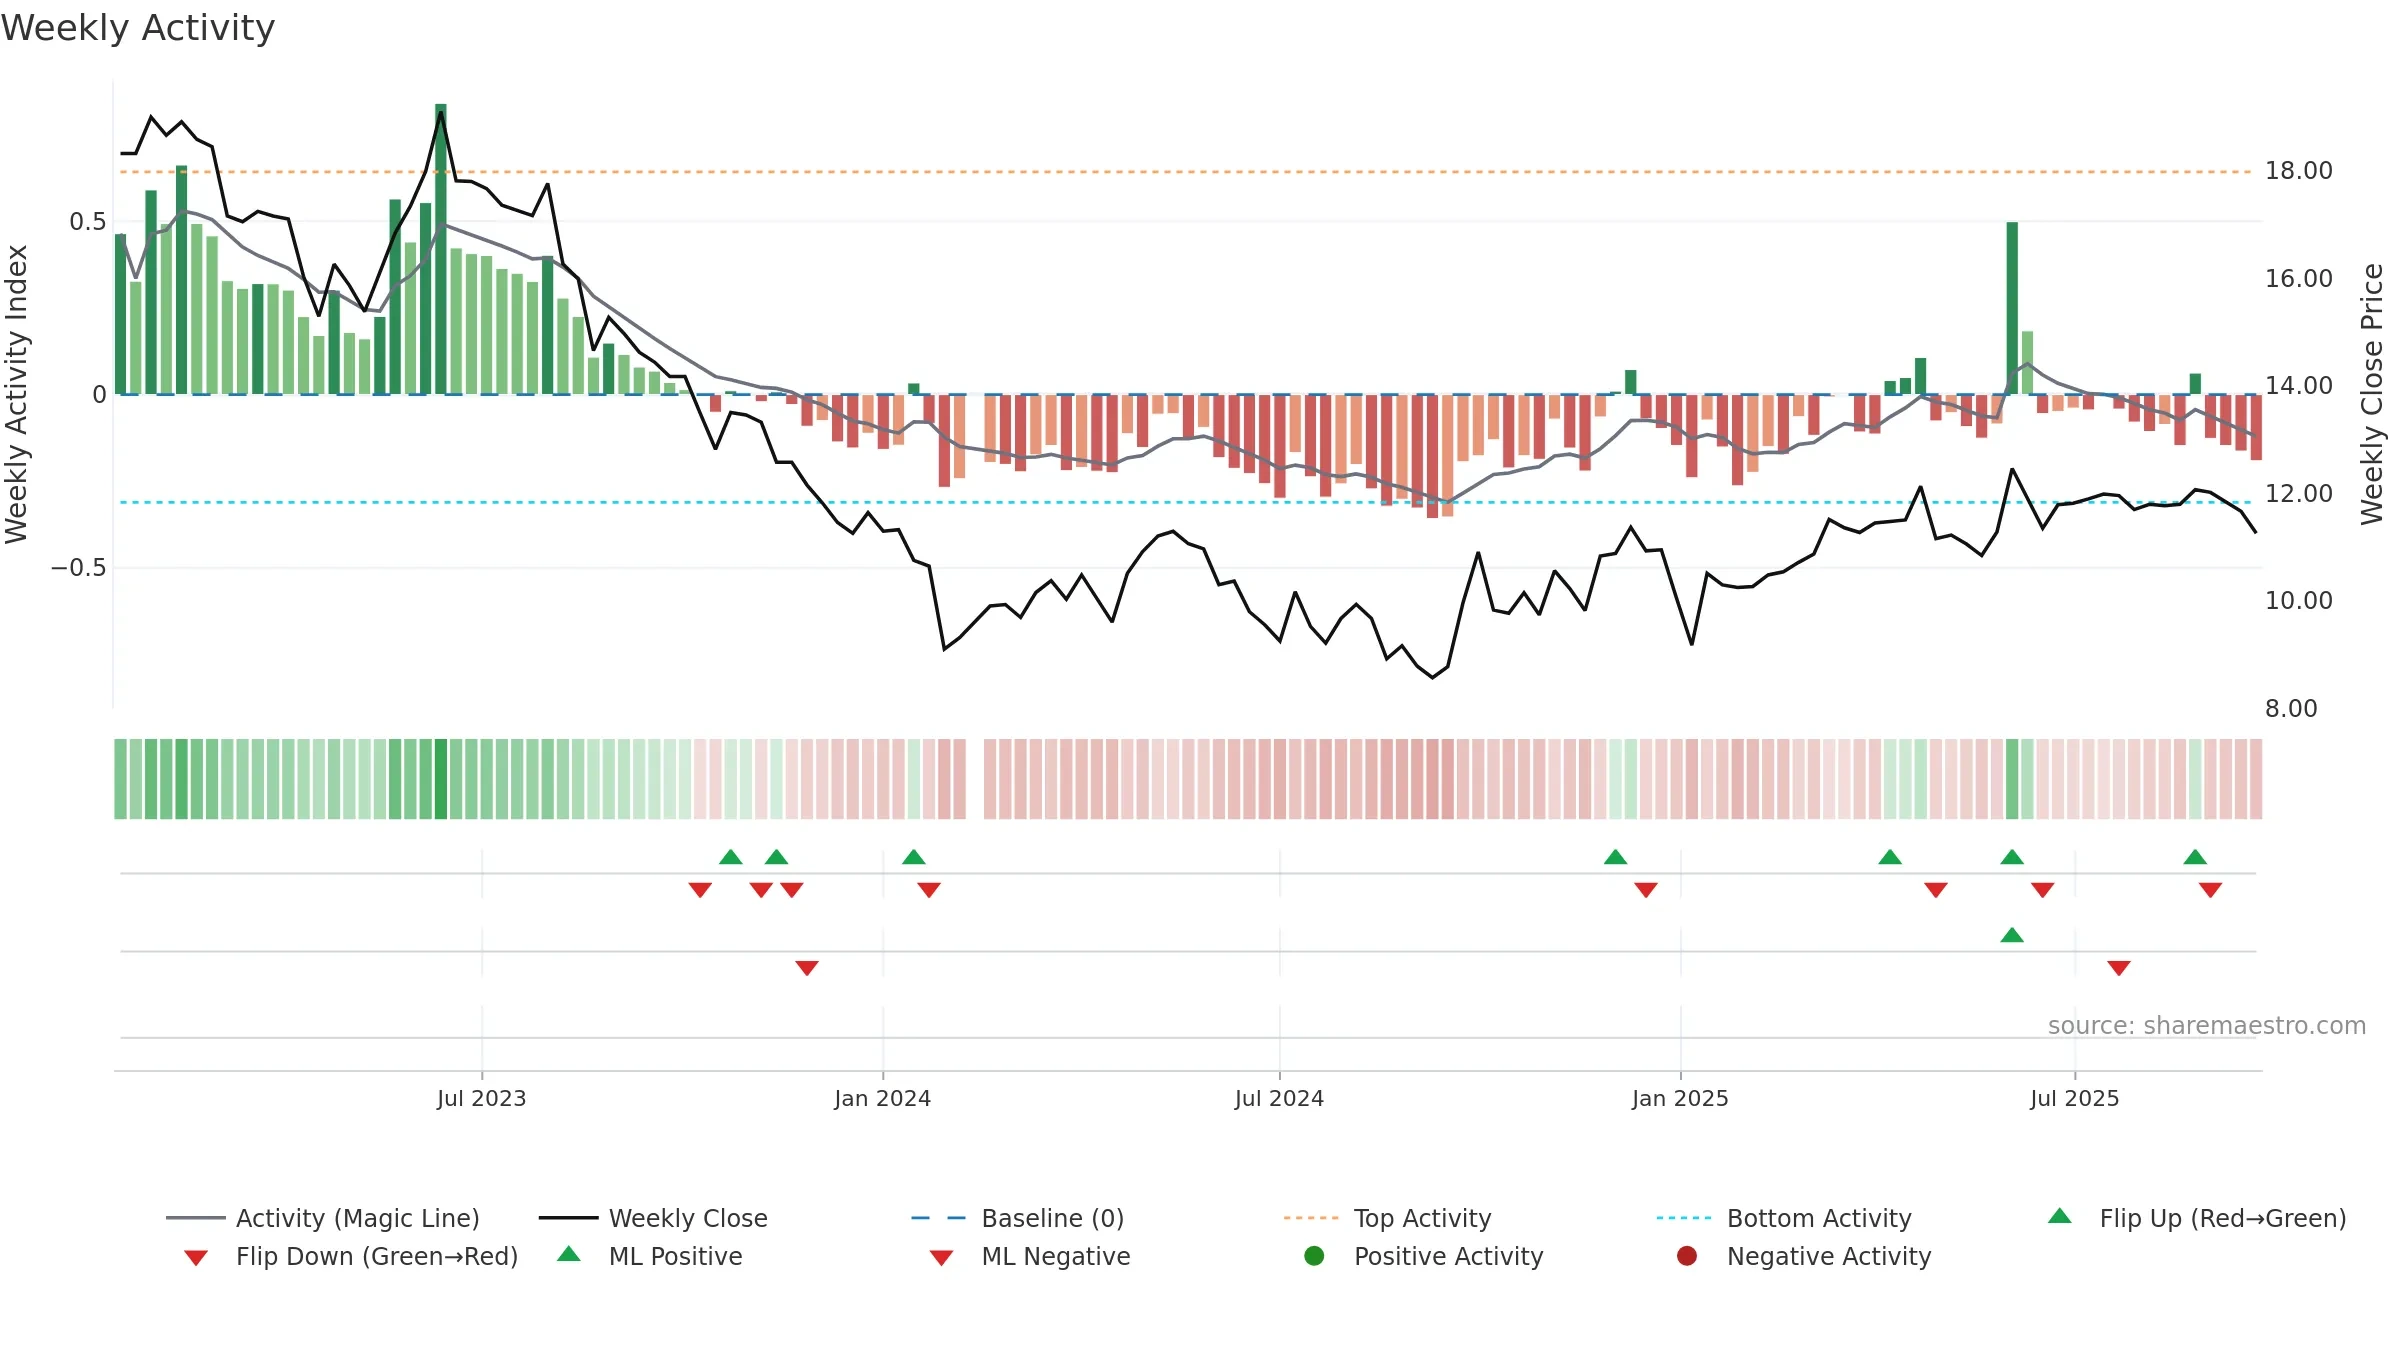Toggle Baseline (0) legend entry
This screenshot has height=1350, width=2400.
point(1018,1218)
